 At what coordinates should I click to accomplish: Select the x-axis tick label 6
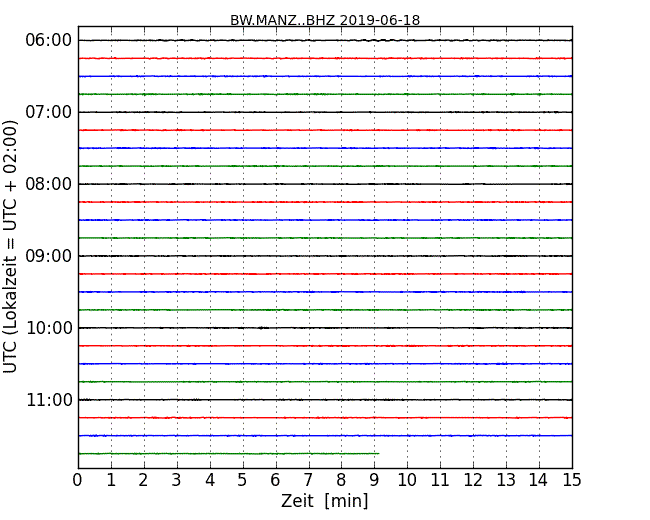[x=275, y=480]
